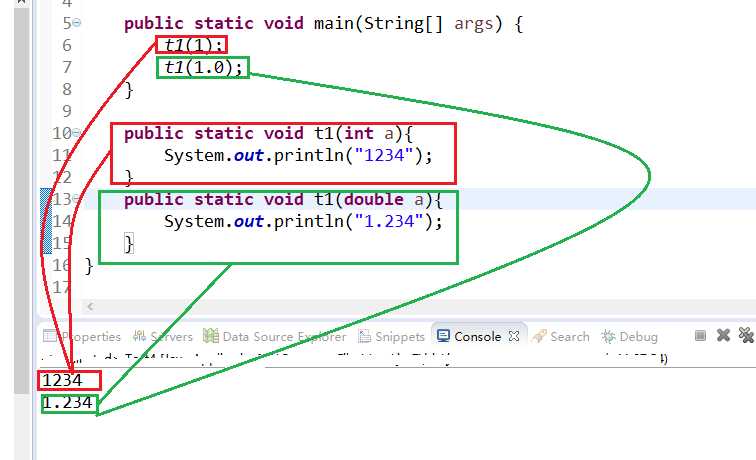Click Remove All Terminated Launches double-X icon
The image size is (756, 460).
pos(746,335)
